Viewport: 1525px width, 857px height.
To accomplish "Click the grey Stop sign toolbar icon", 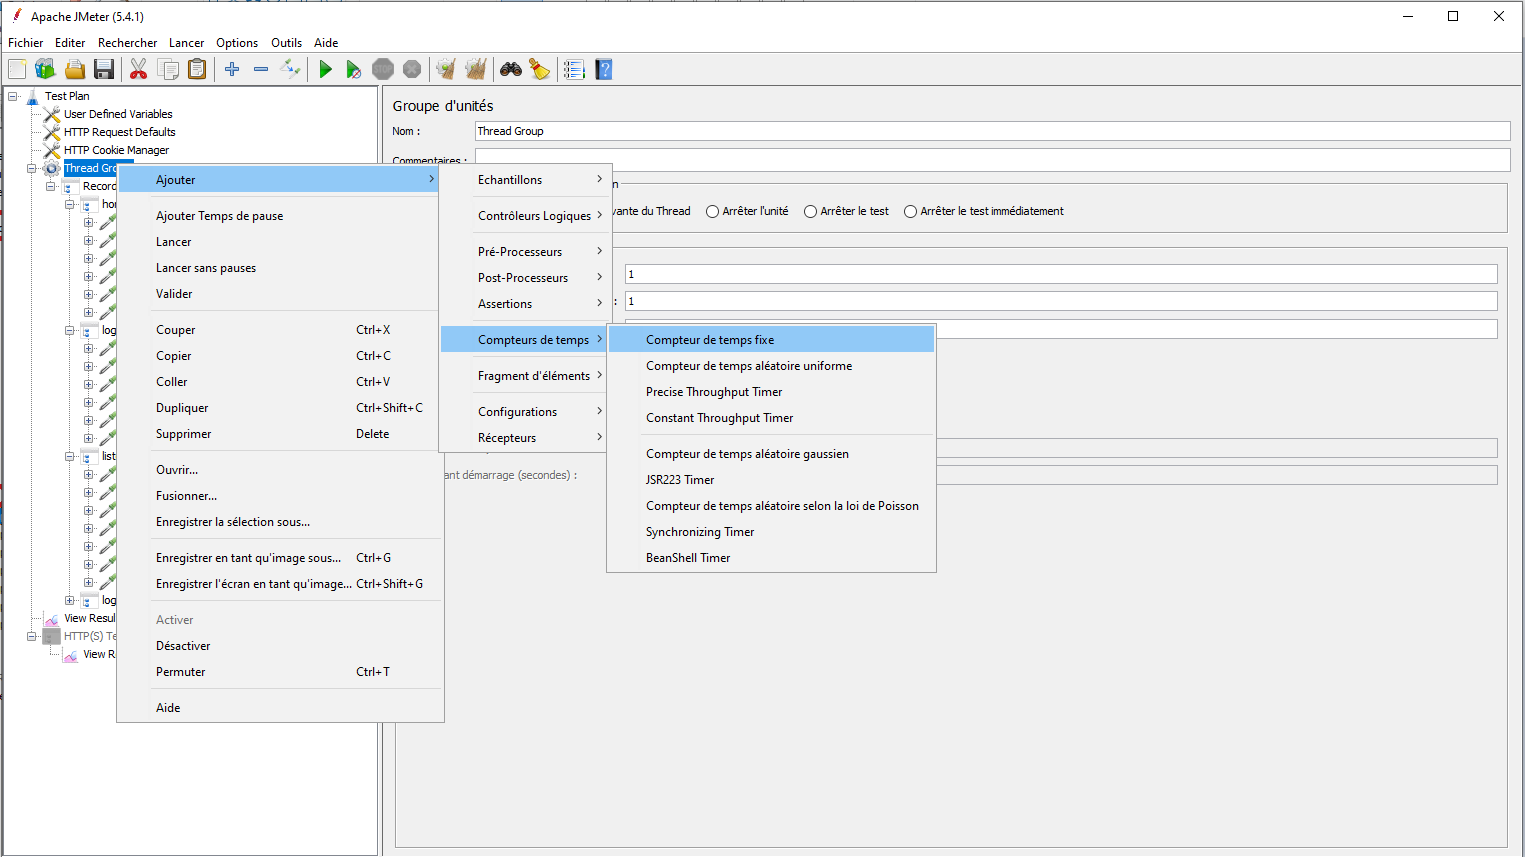I will (x=383, y=69).
